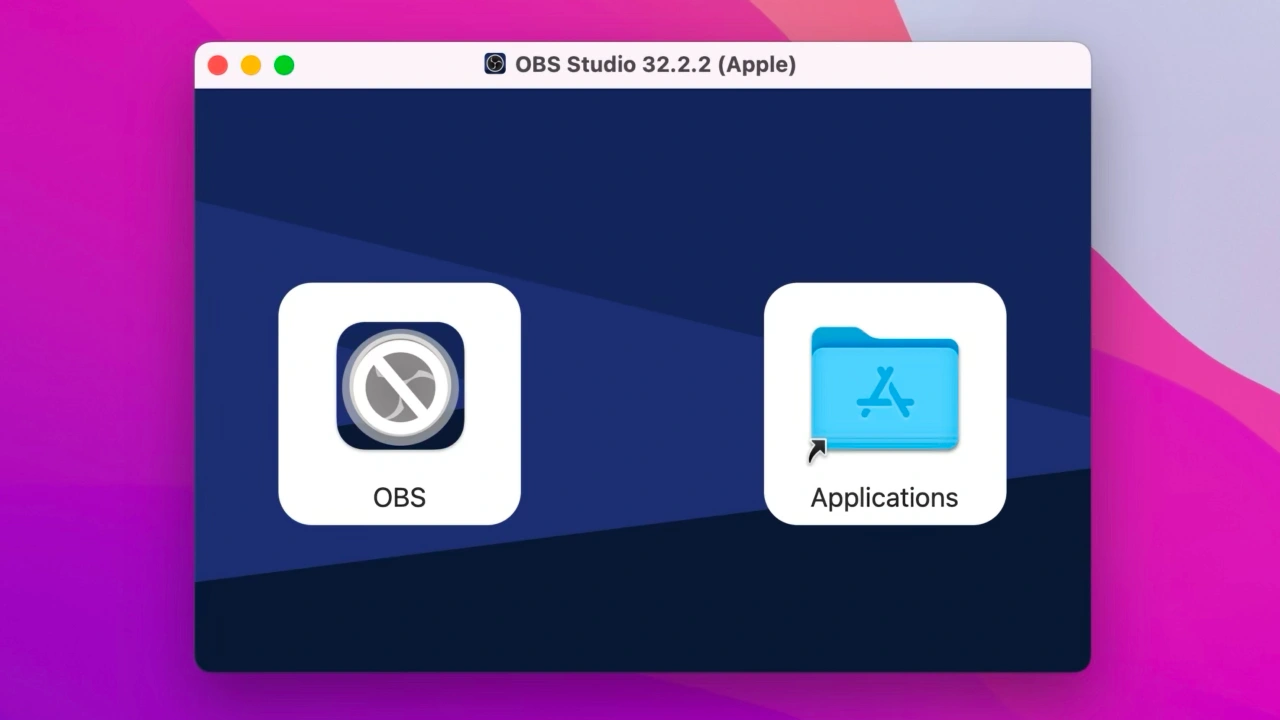
Task: Select the Applications folder shortcut icon
Action: tap(884, 390)
